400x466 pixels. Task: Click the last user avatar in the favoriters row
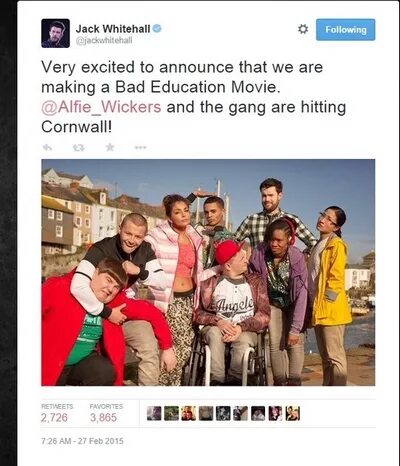coord(293,413)
